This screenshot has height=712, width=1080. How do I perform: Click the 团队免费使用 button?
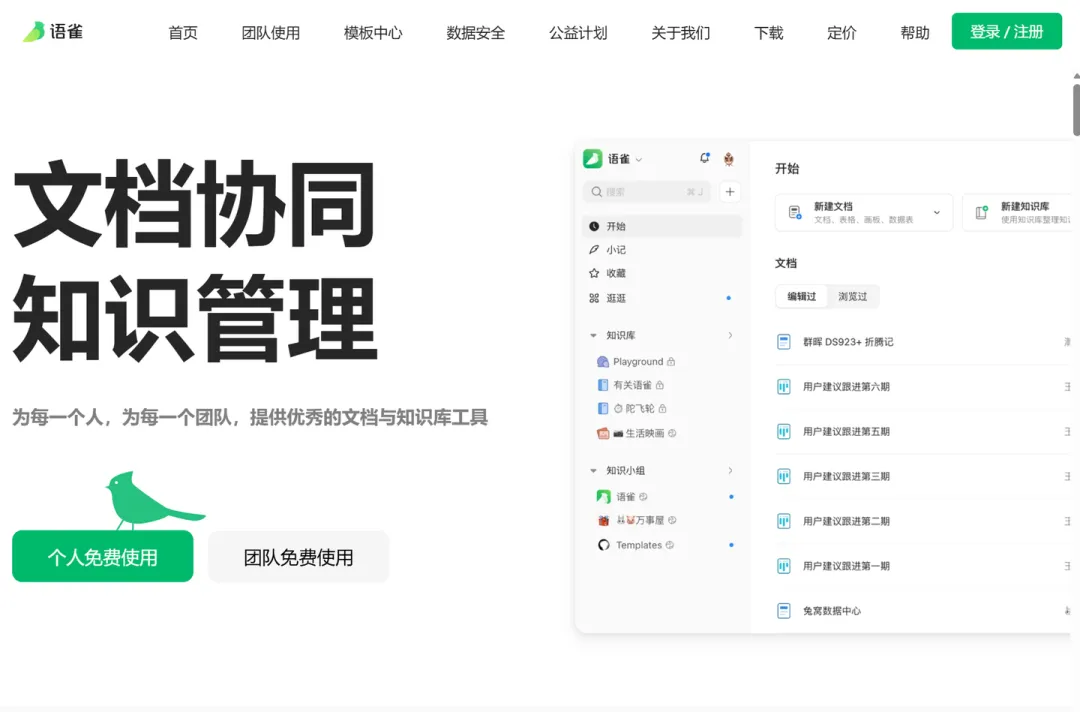pyautogui.click(x=298, y=556)
